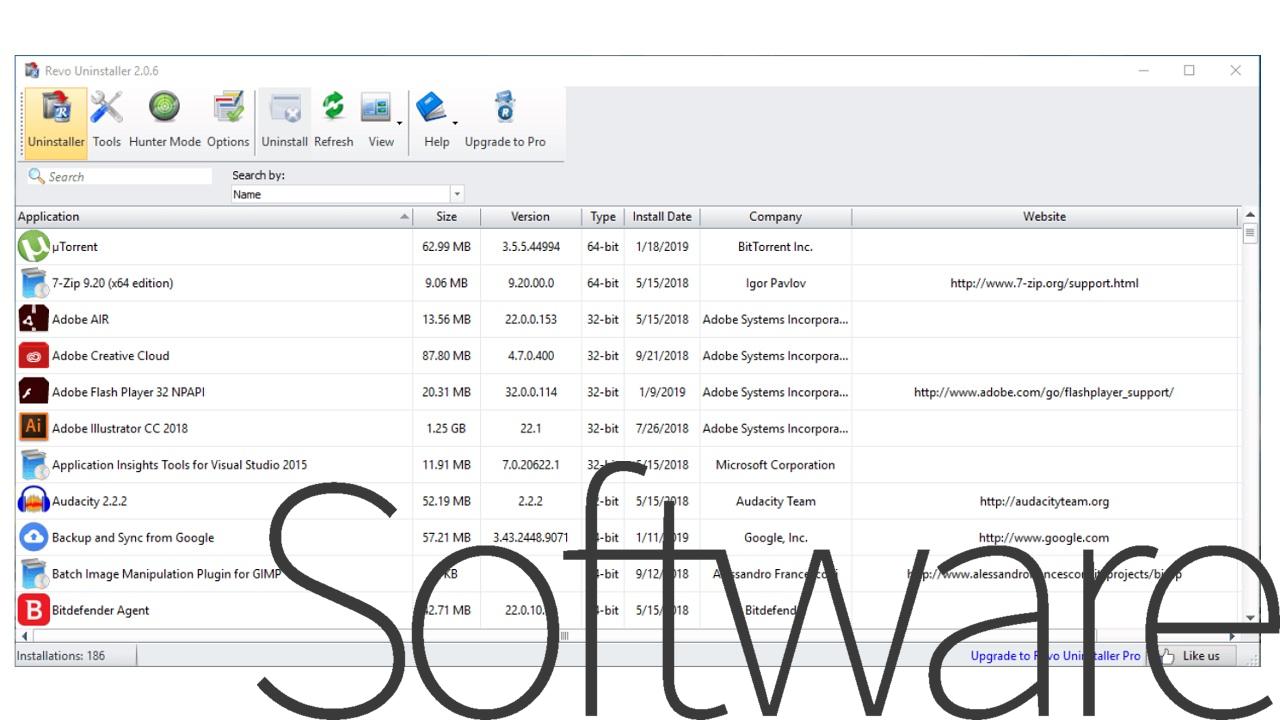Select the Application Insights Tools icon
1280x720 pixels.
pos(34,465)
